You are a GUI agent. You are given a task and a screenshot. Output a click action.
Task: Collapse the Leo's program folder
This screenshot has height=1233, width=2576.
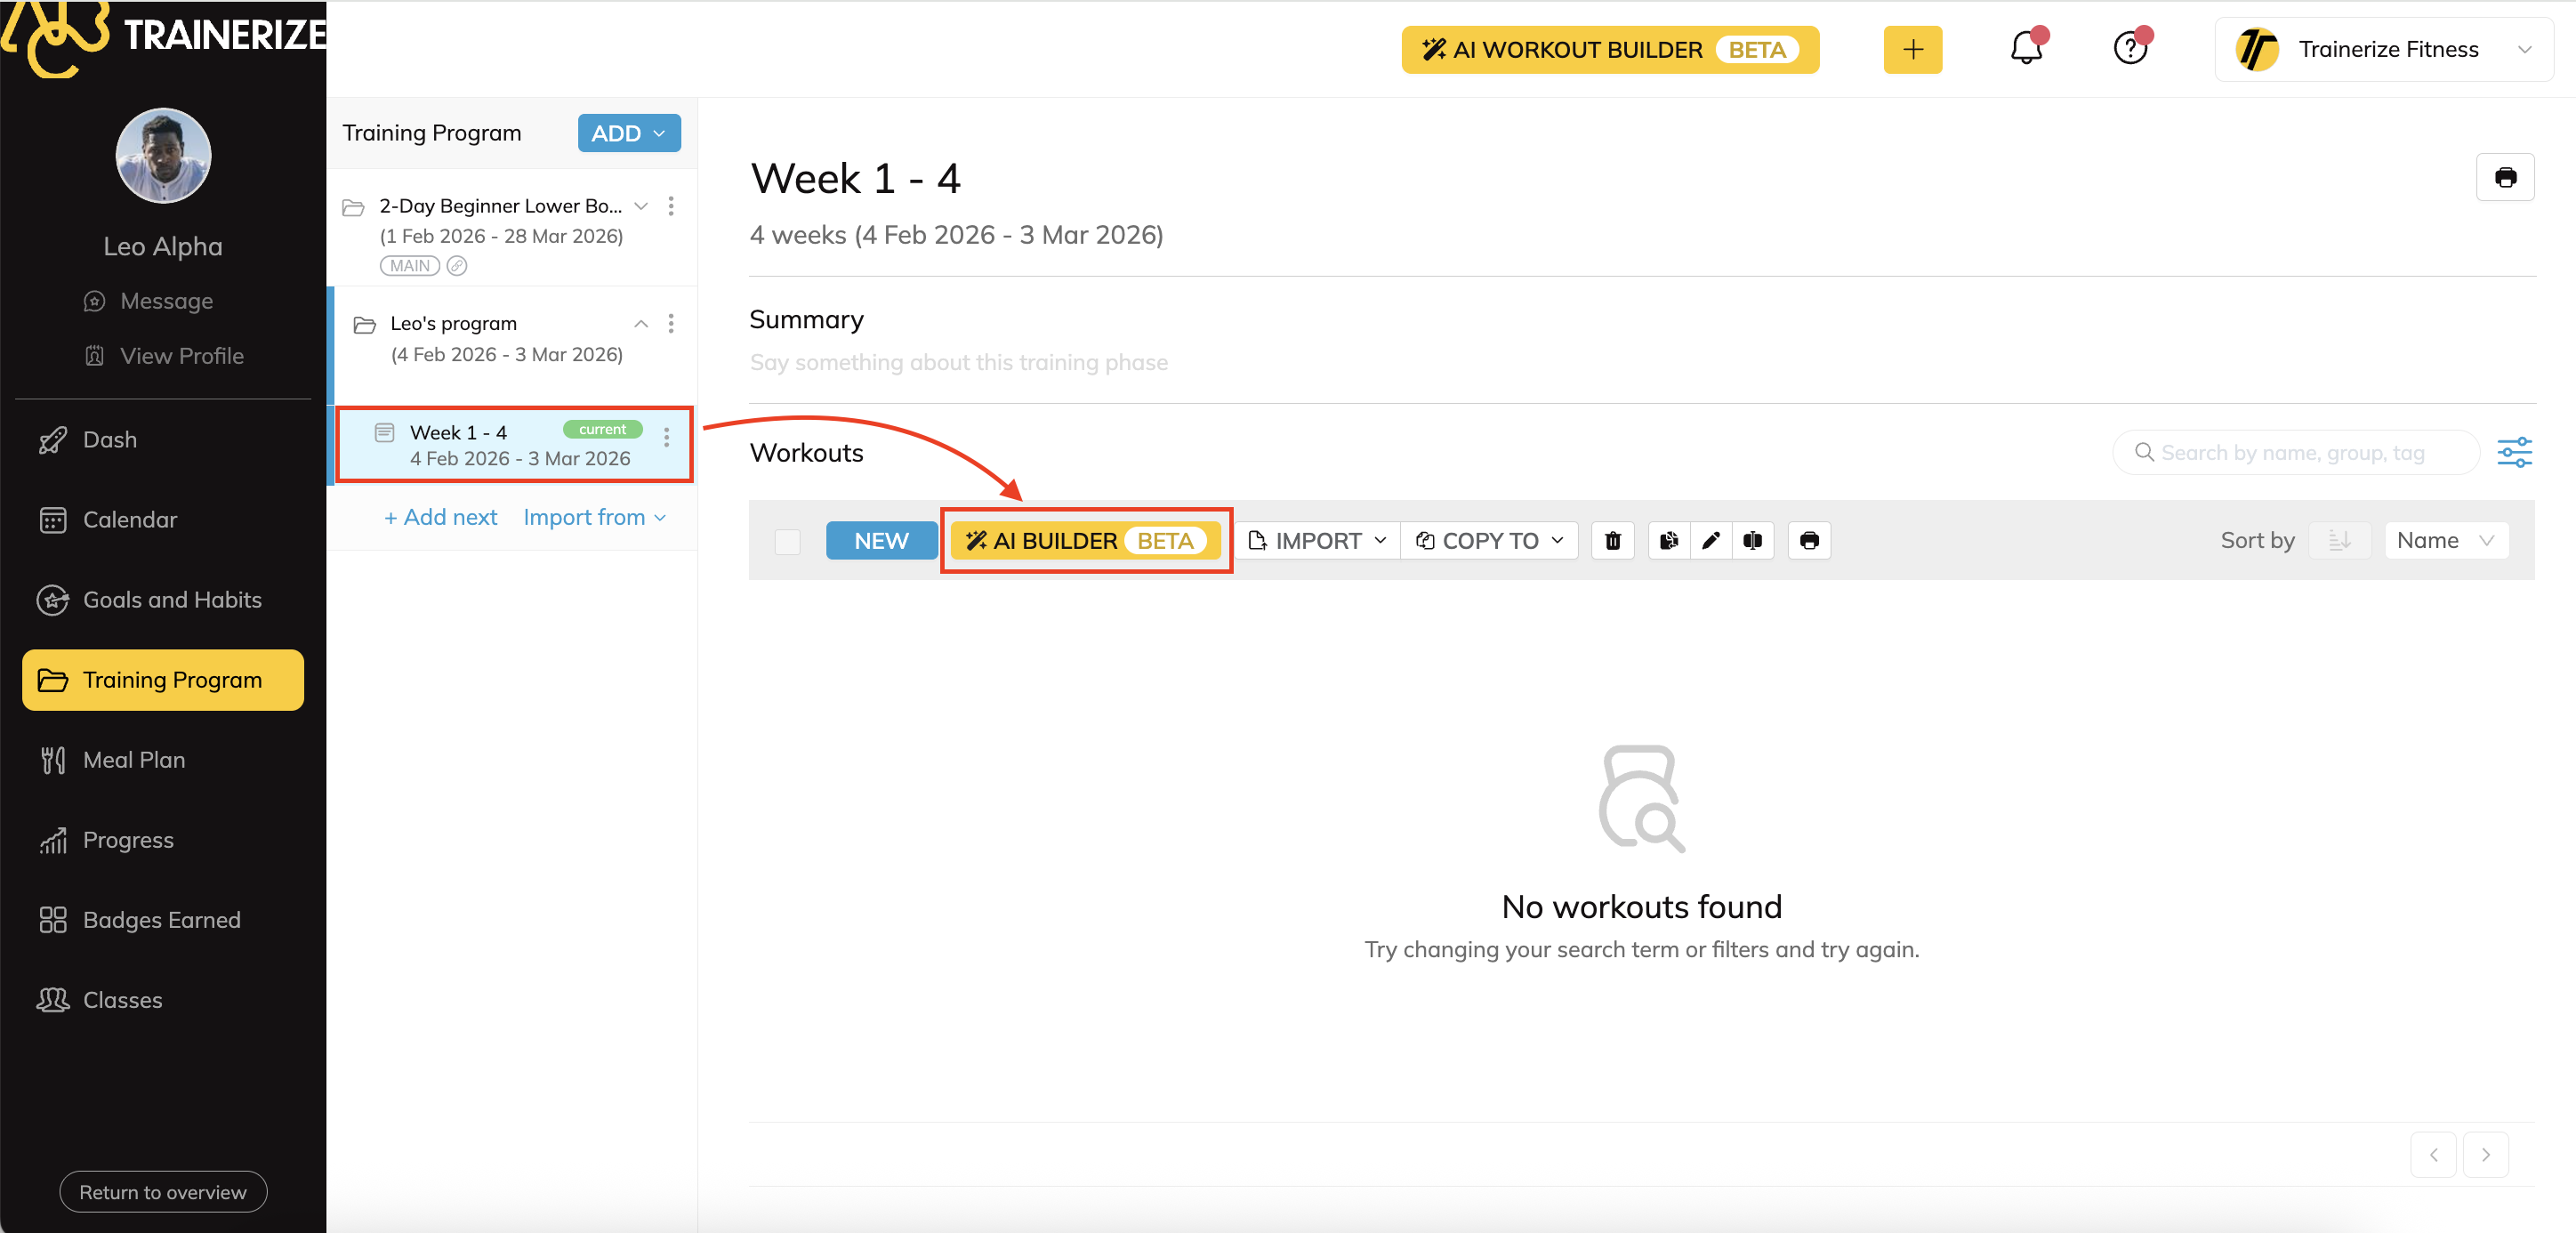(x=641, y=323)
